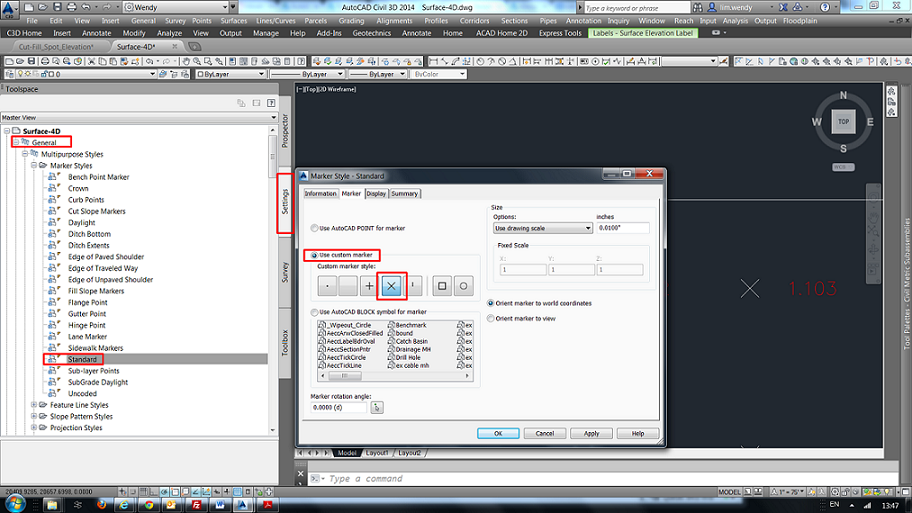Open the ByLayer color dropdown
Image resolution: width=912 pixels, height=513 pixels.
pos(231,74)
